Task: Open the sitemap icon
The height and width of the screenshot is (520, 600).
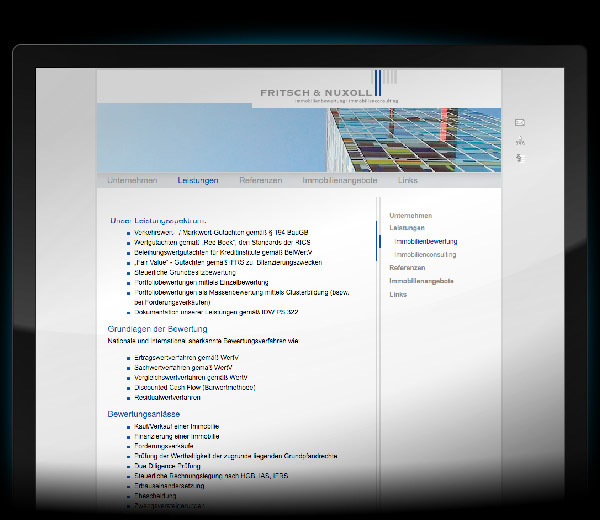Action: click(x=520, y=141)
